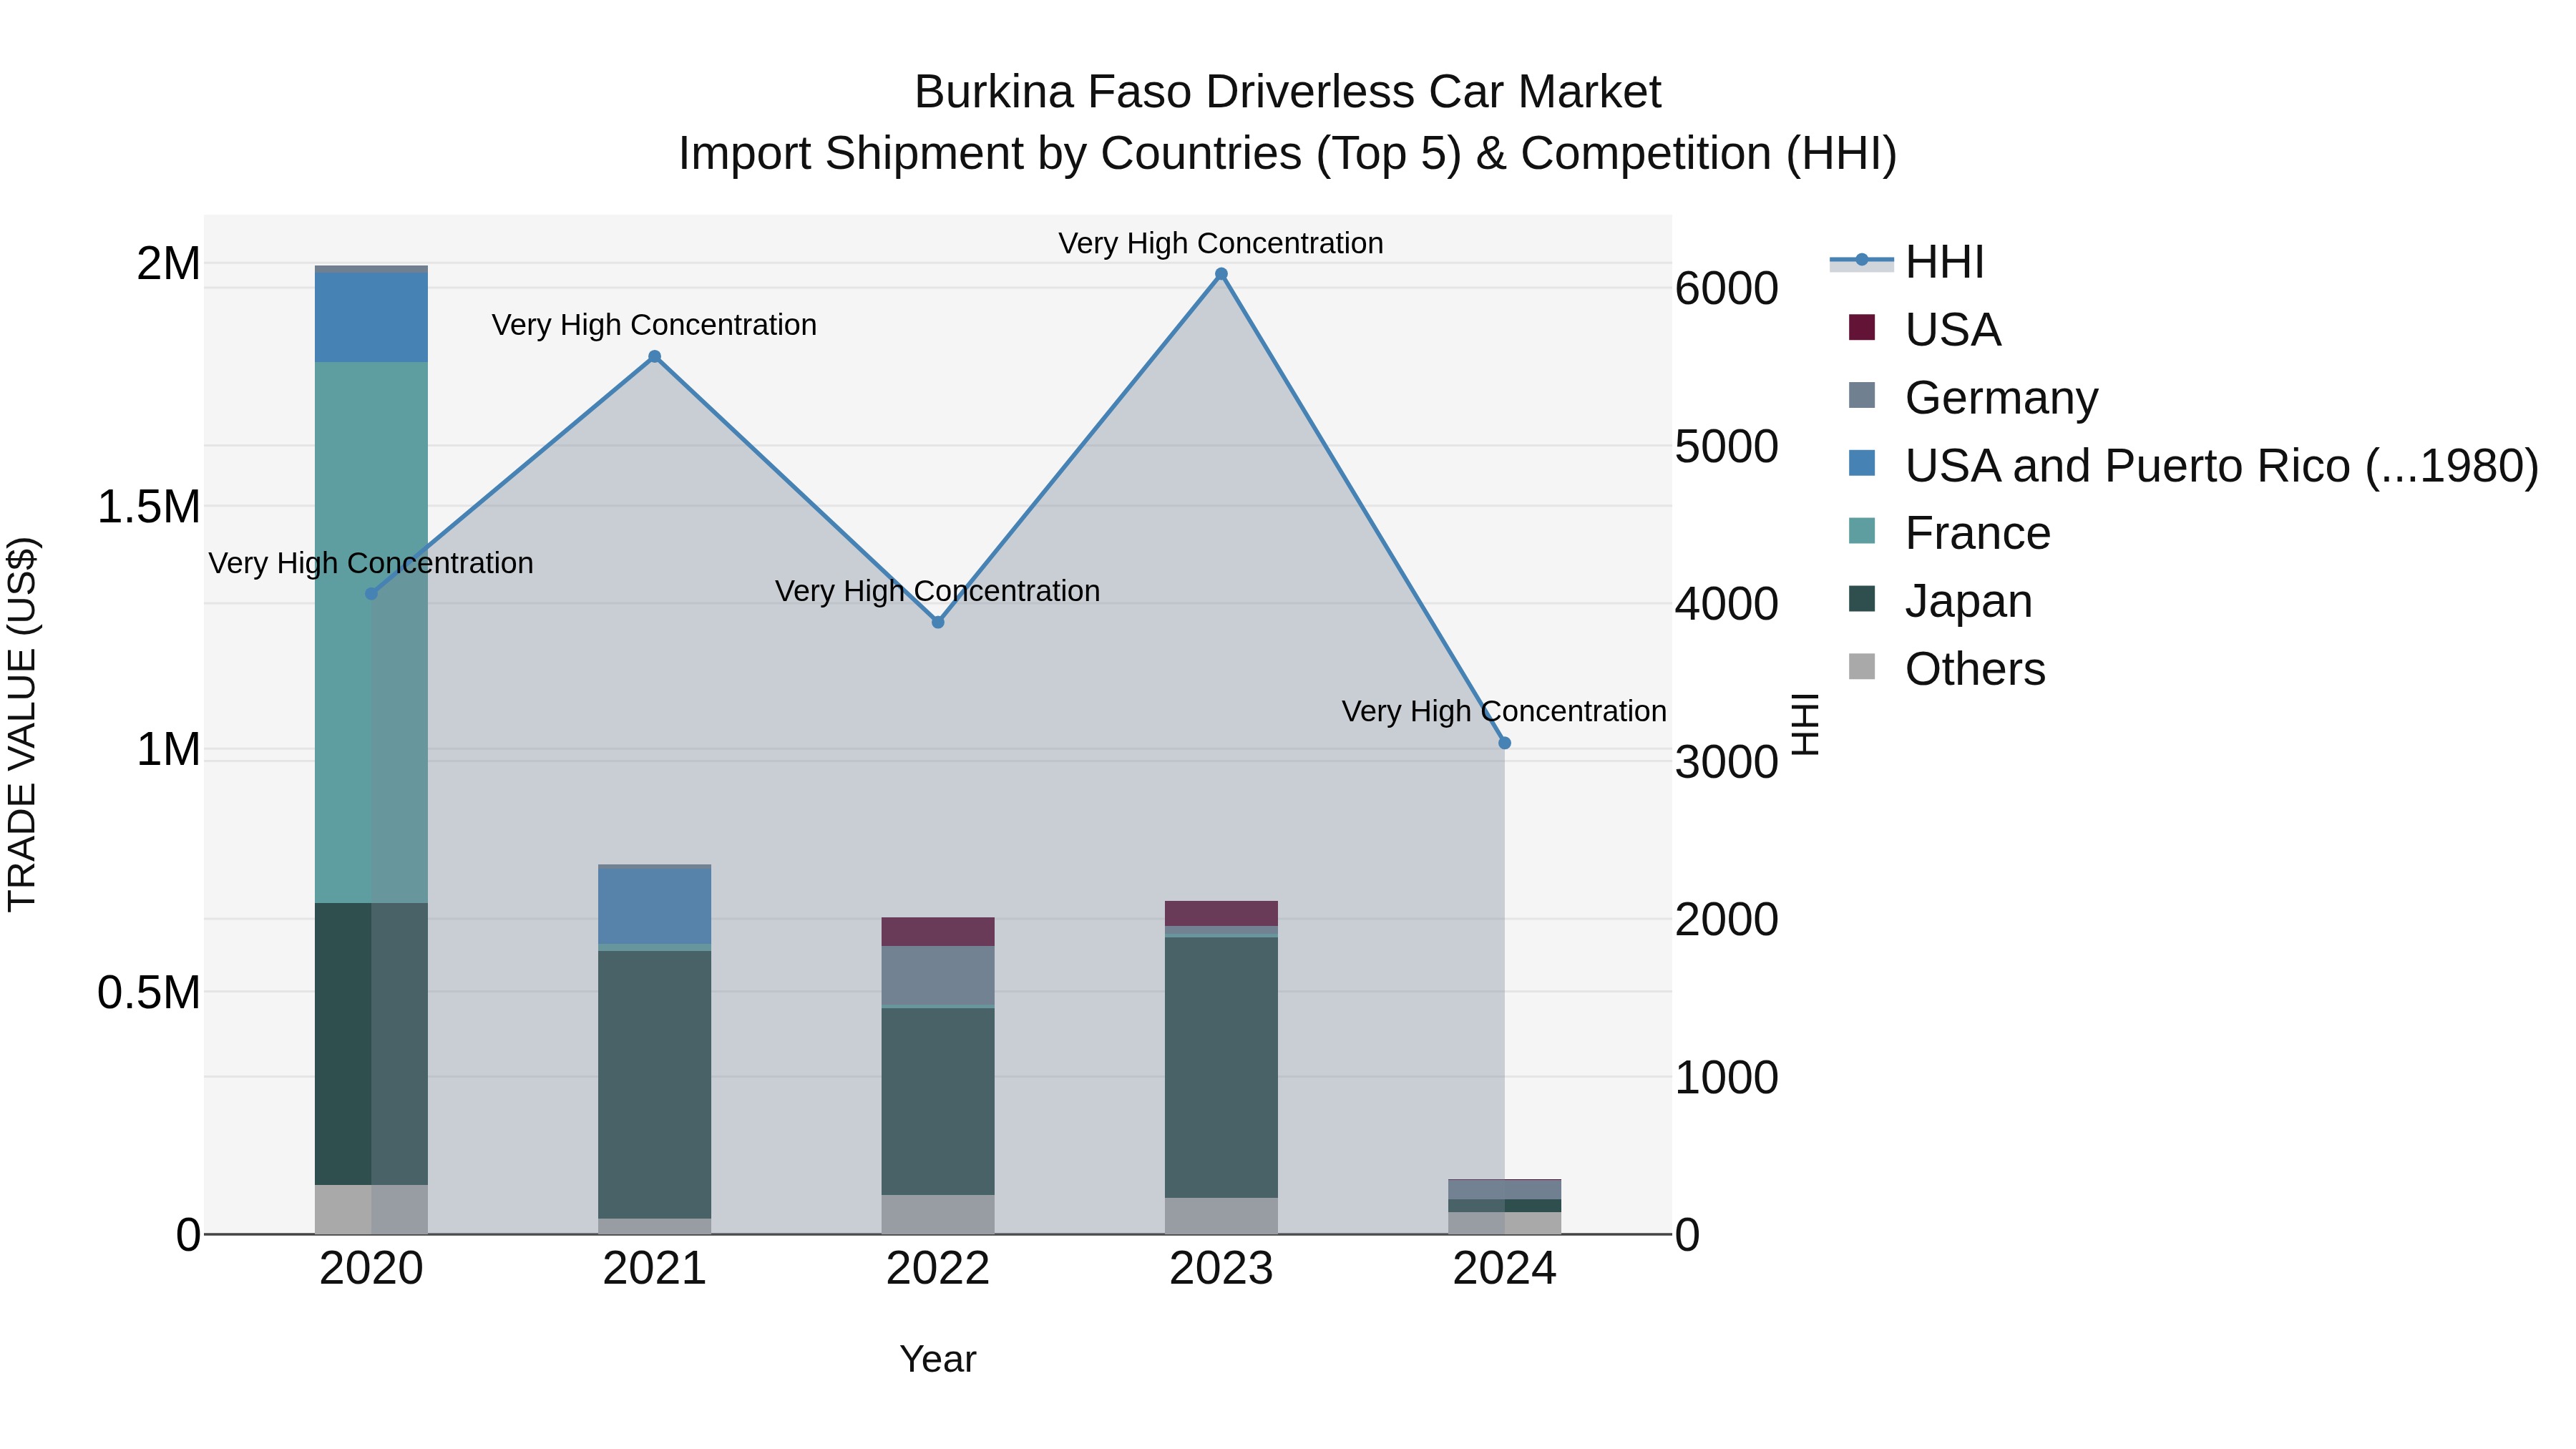Click the Japan dark green legend swatch
Viewport: 2576px width, 1449px height.
click(1862, 599)
